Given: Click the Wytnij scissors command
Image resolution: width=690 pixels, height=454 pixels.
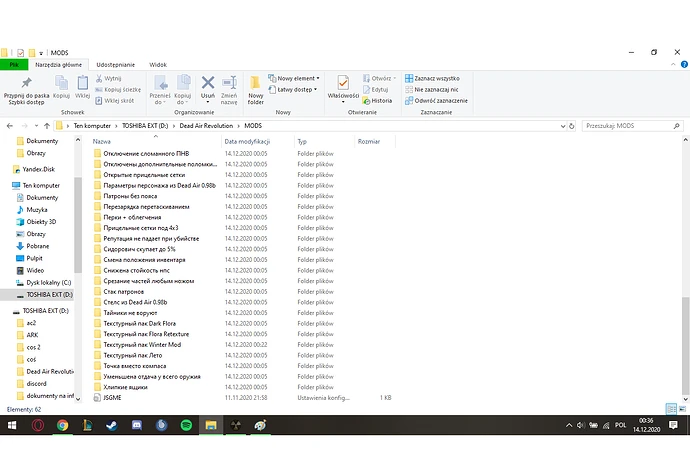Looking at the screenshot, I should coord(109,78).
